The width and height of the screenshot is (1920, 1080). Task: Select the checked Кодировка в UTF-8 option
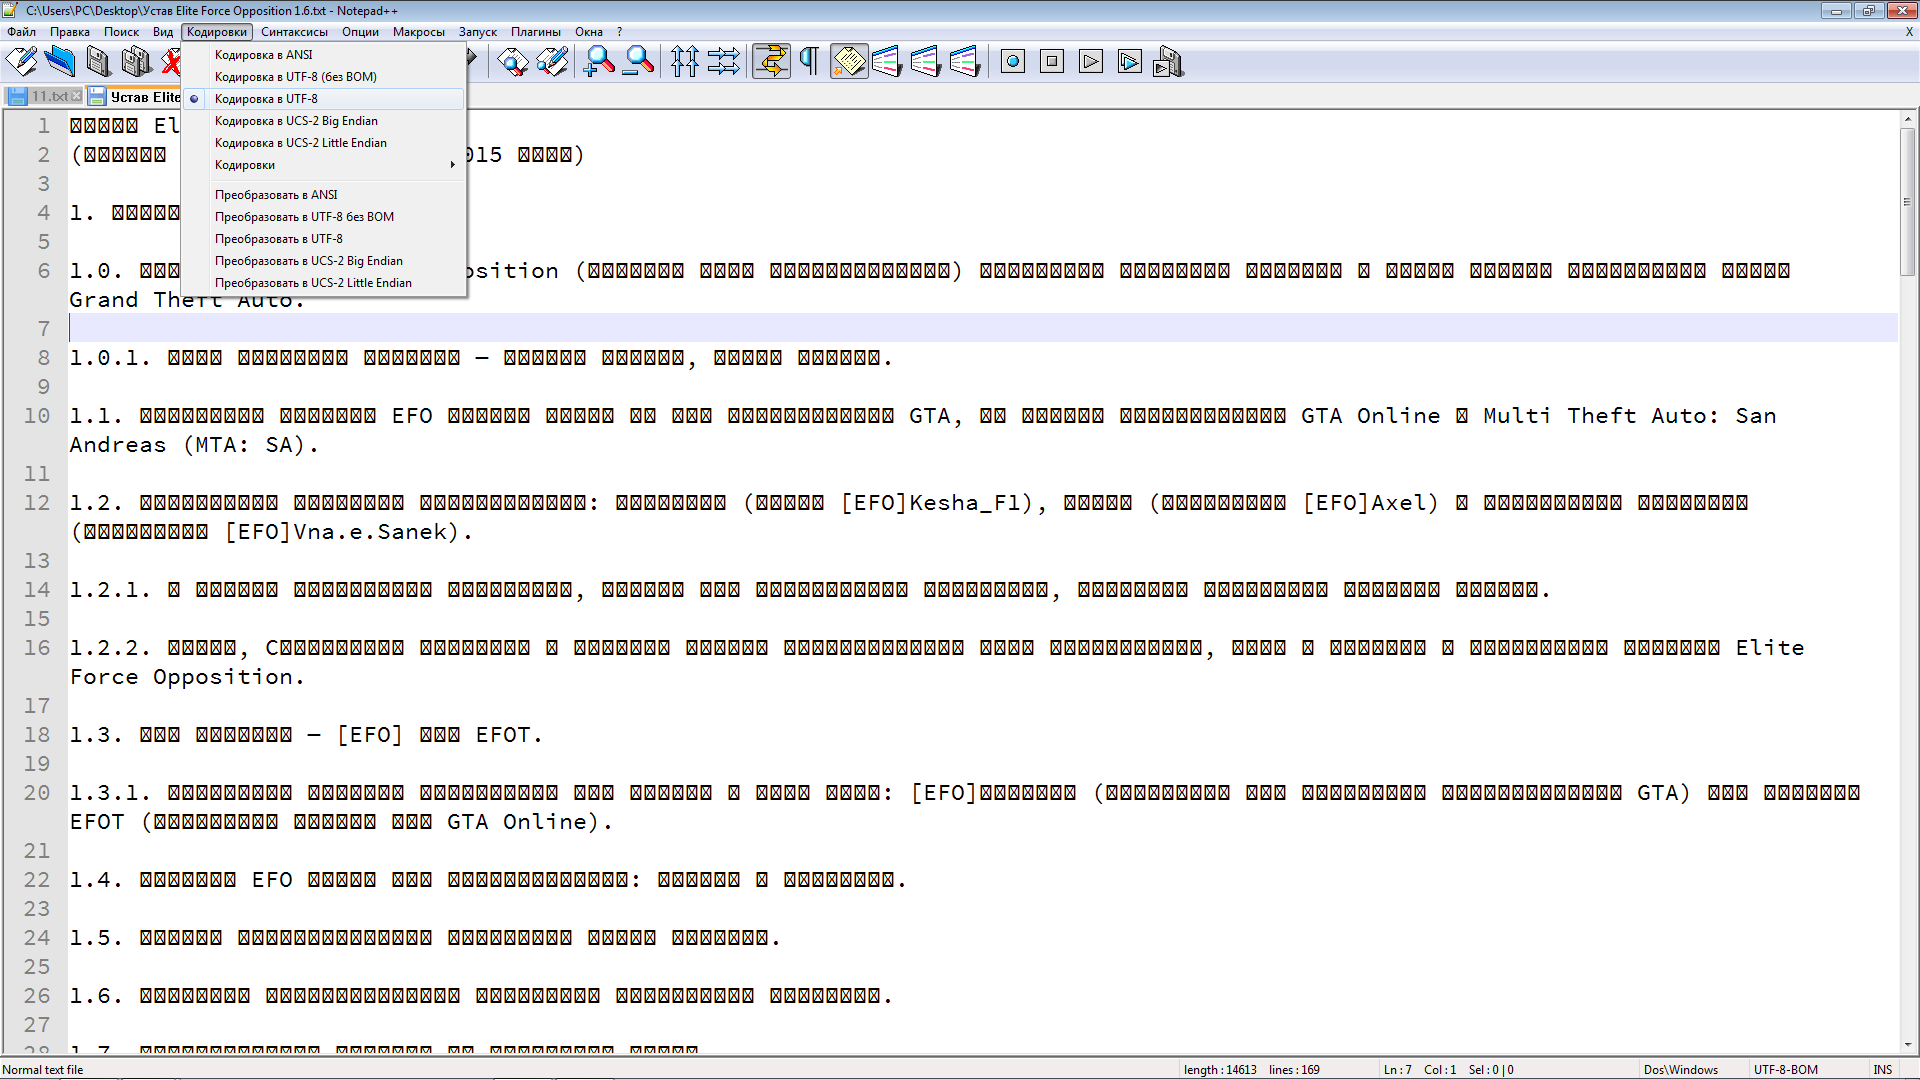coord(324,99)
